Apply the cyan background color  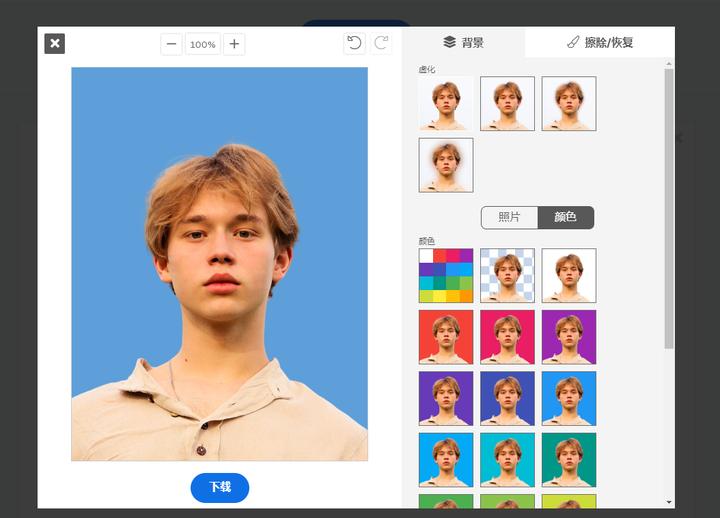[507, 460]
